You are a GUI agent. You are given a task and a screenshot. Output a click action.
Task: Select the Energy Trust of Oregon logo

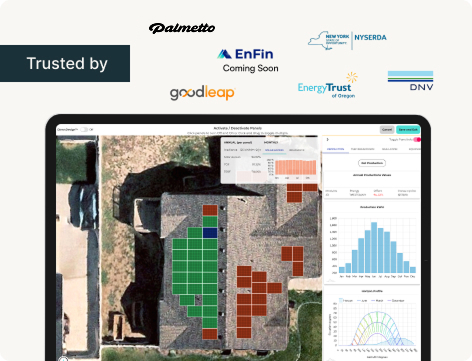tap(327, 86)
